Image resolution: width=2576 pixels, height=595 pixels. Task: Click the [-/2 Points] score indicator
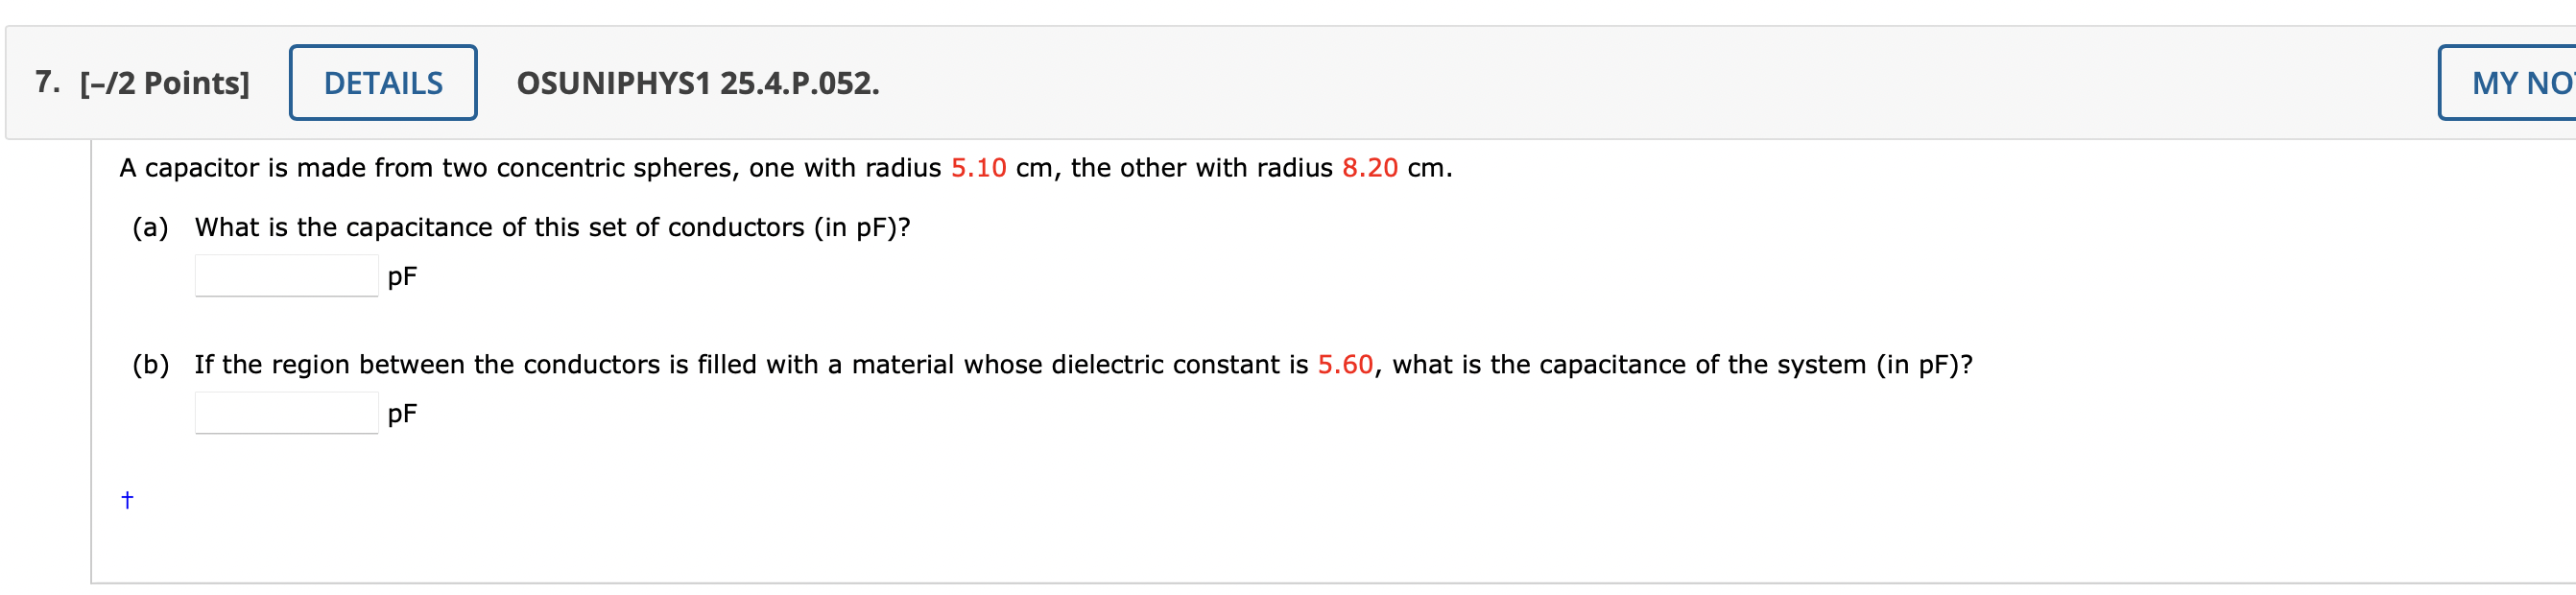click(x=166, y=83)
